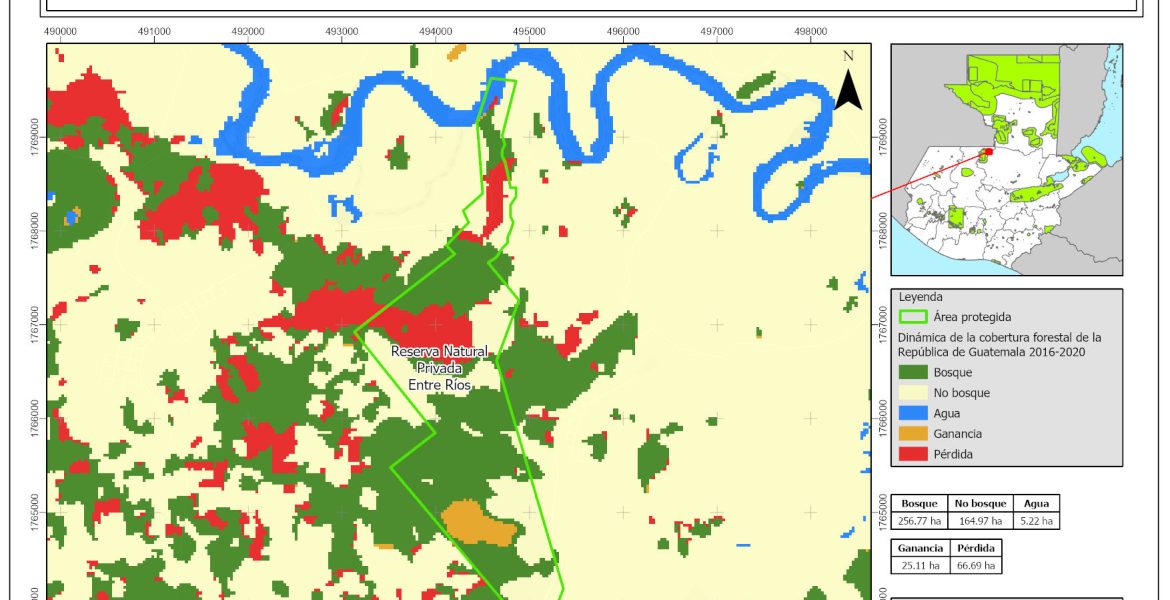Select the Pérdida 66.69 ha table cell

coord(973,566)
